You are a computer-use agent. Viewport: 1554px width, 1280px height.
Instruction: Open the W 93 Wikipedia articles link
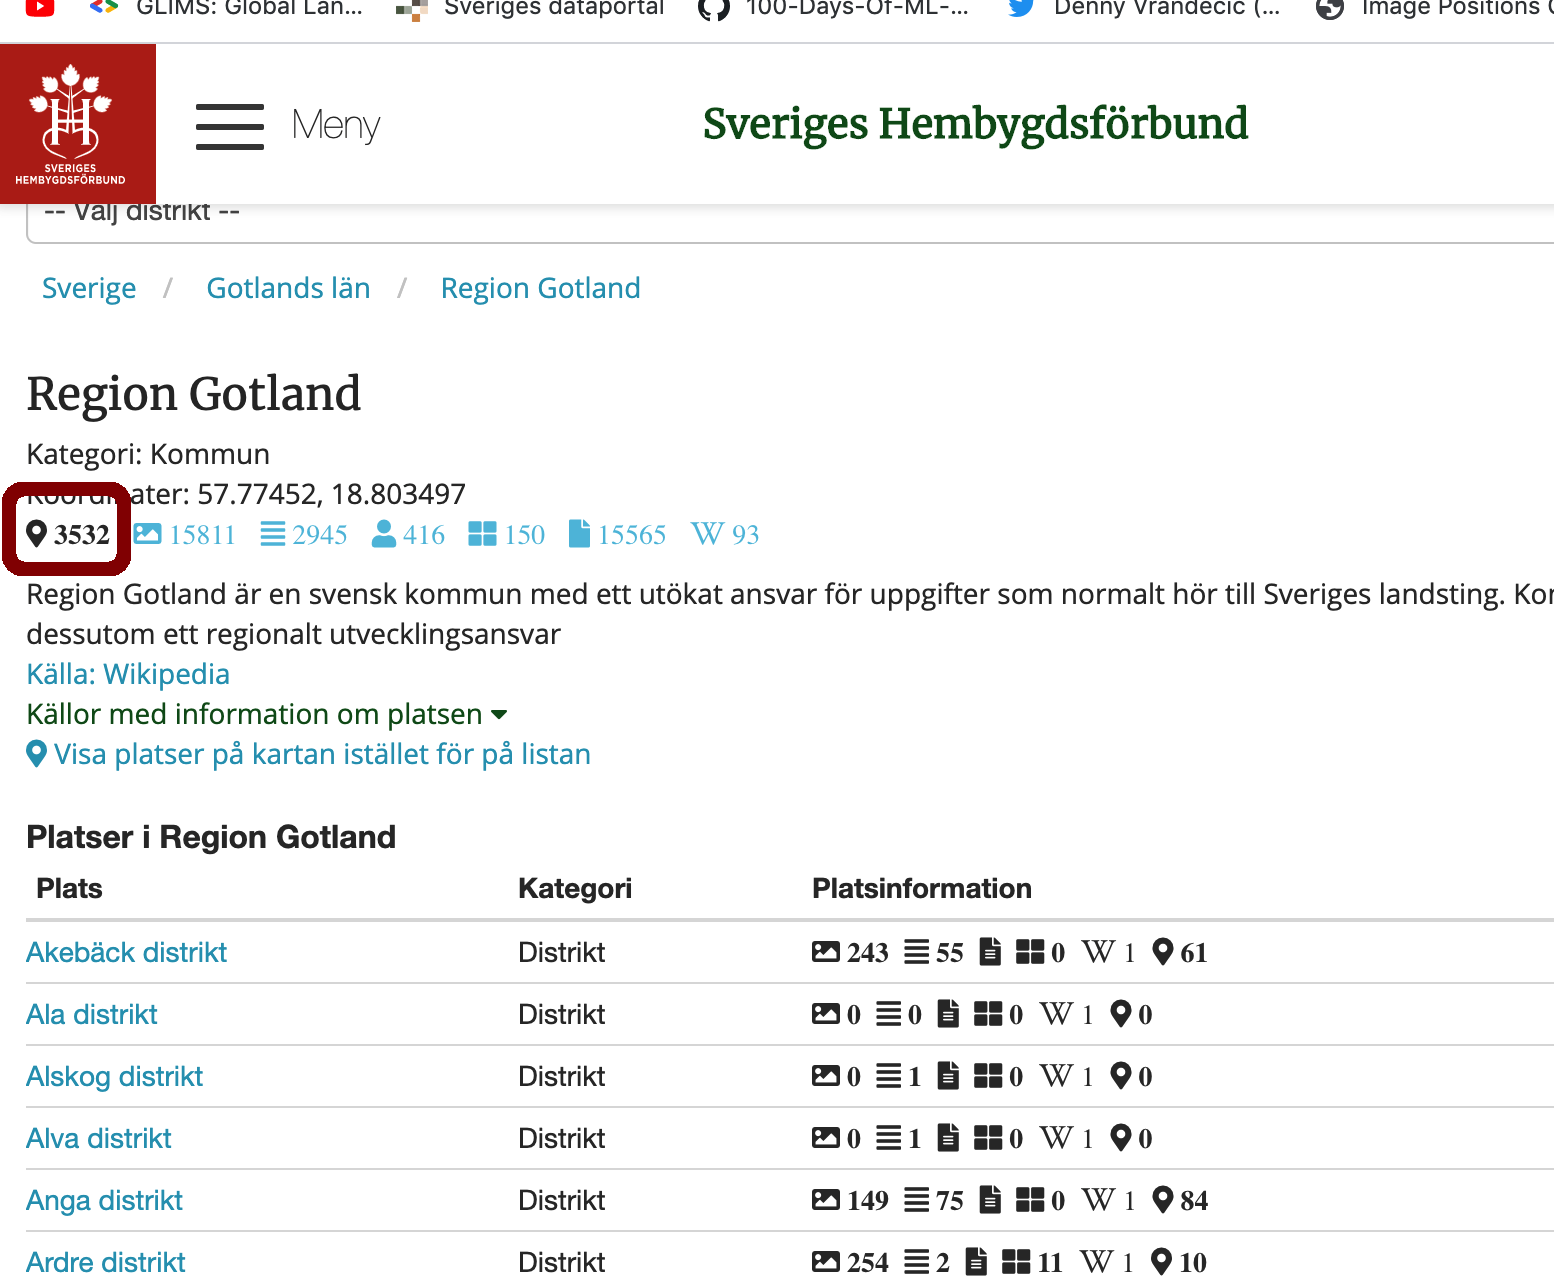tap(725, 534)
